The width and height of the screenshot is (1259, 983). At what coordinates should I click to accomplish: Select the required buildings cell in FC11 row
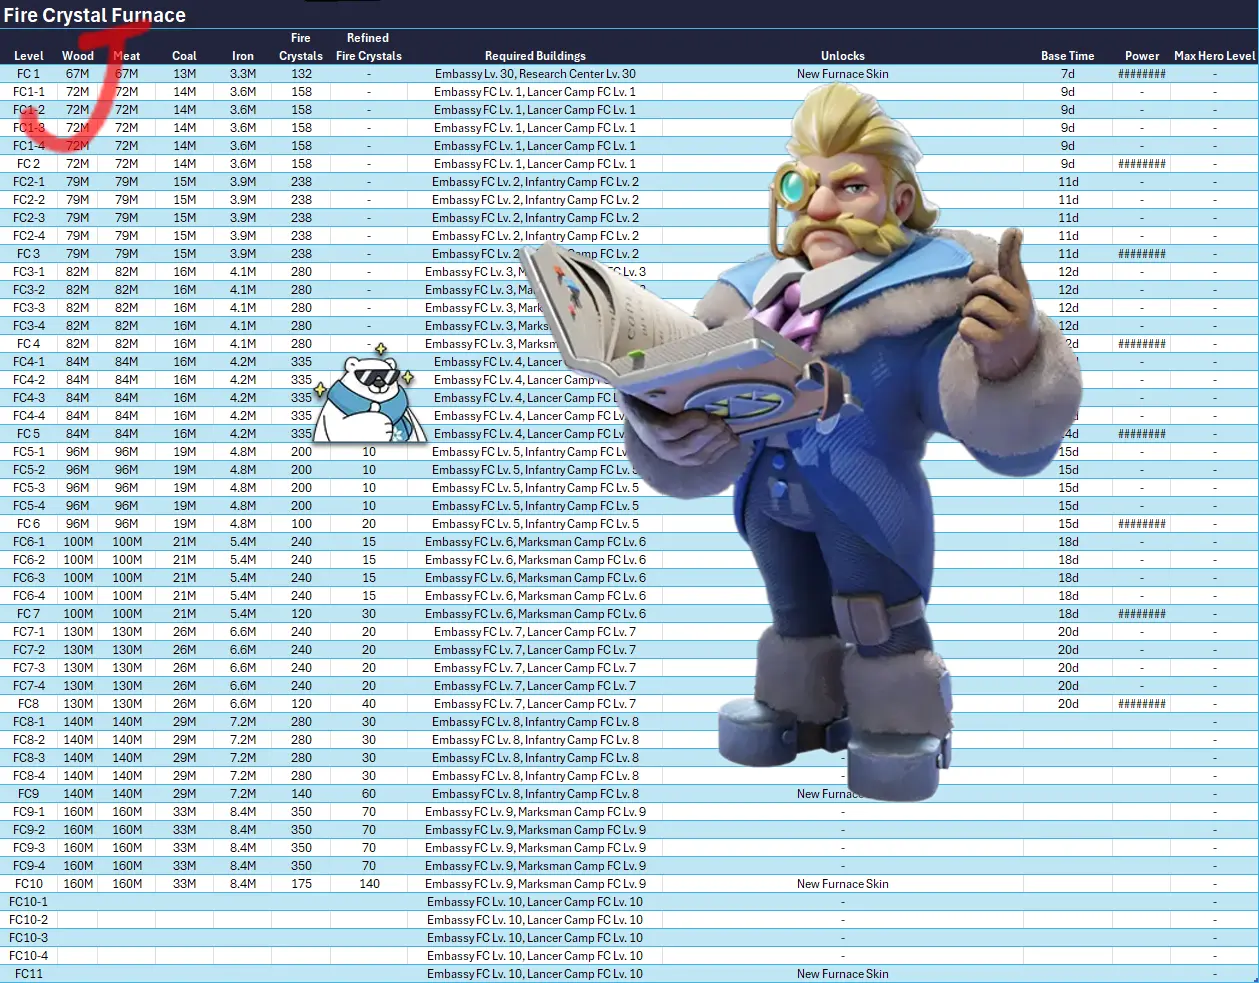pos(535,974)
